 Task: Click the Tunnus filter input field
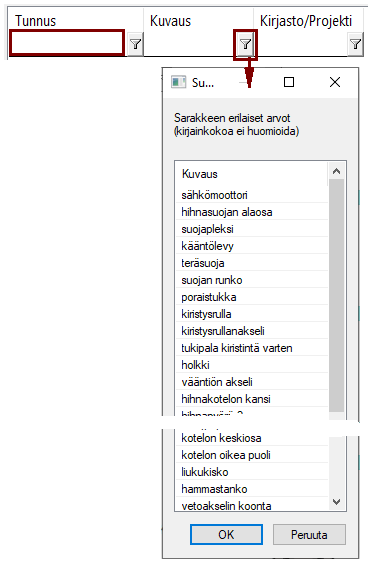point(67,43)
